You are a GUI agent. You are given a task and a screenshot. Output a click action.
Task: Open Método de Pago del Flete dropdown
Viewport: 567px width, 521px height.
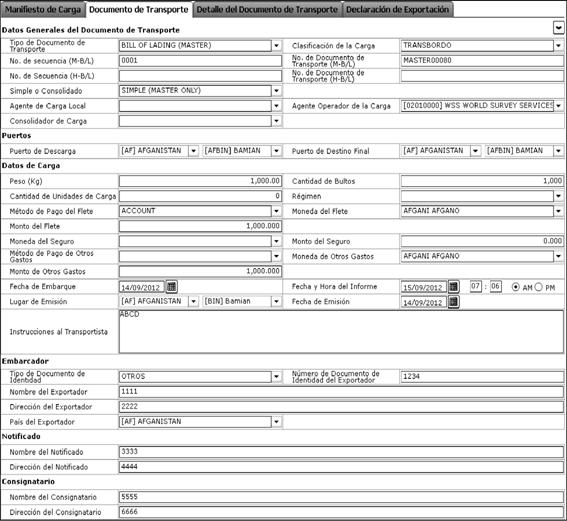(x=276, y=211)
